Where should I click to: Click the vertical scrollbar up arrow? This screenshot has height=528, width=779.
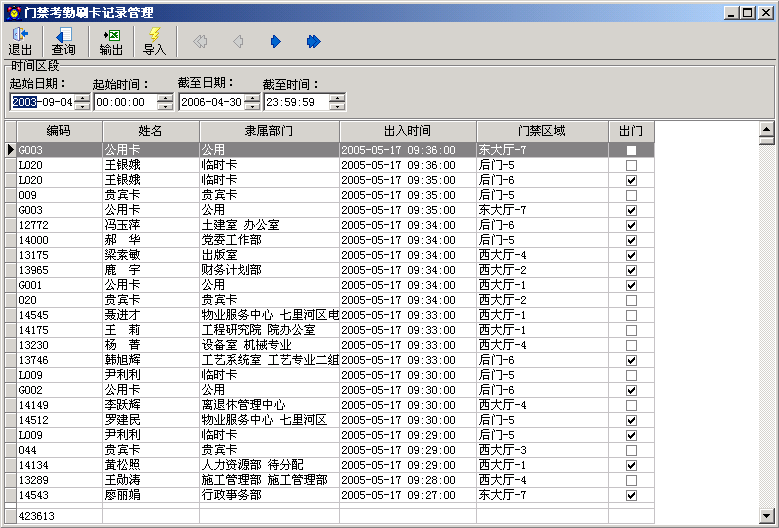tap(767, 129)
